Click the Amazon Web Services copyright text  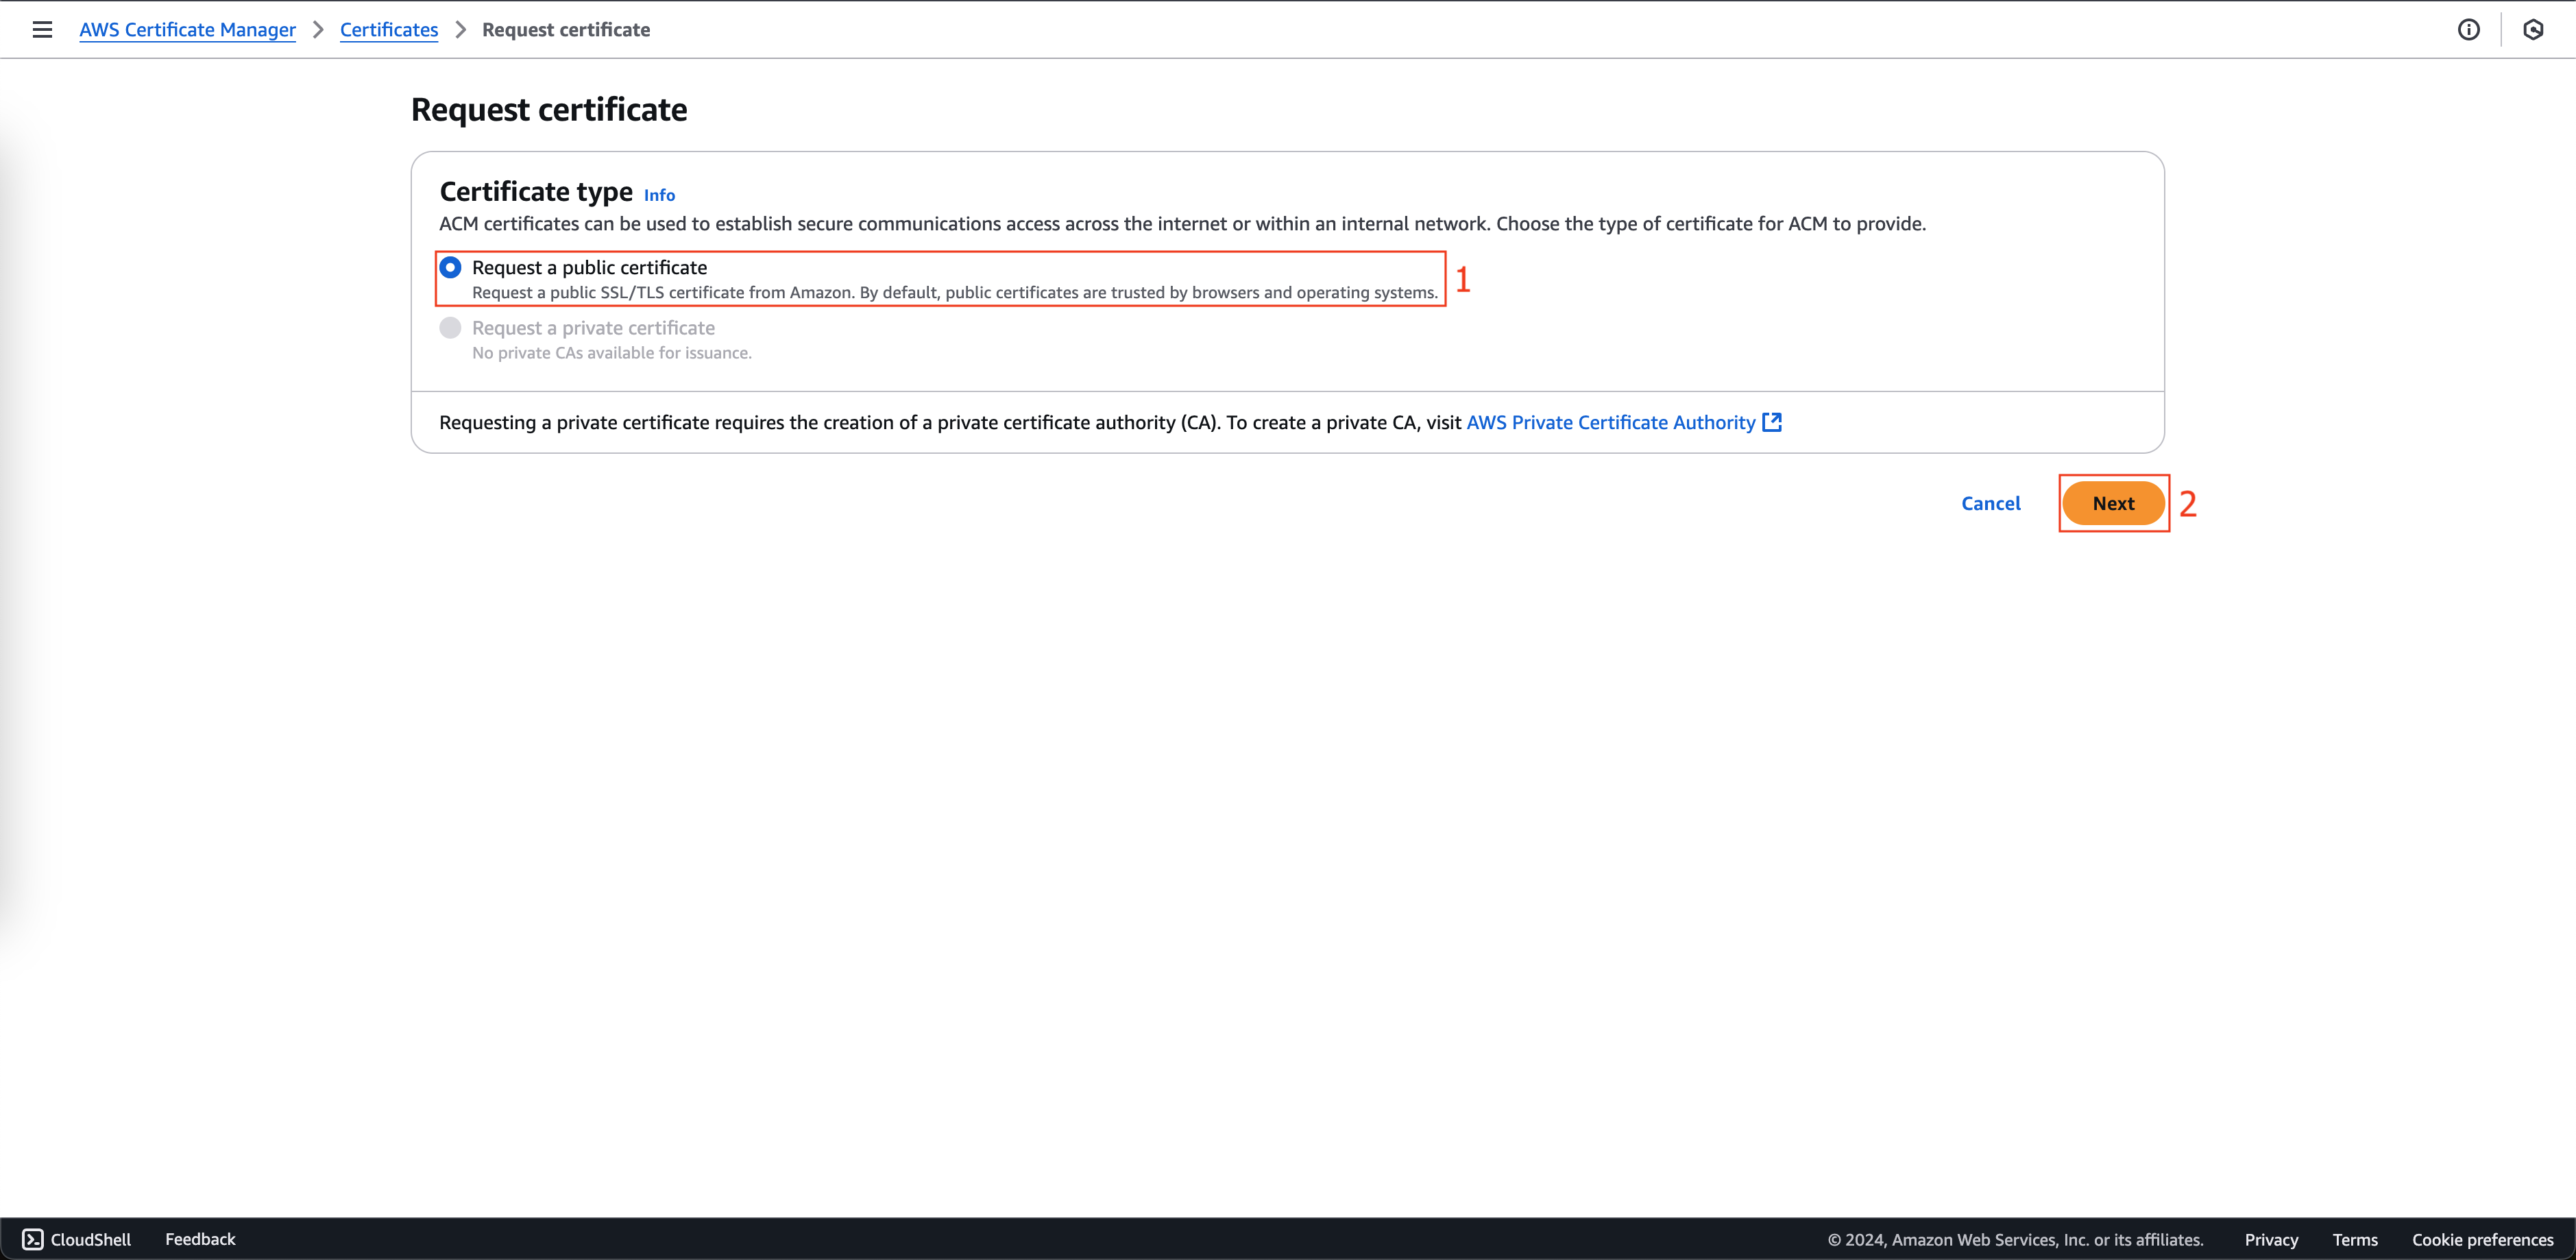coord(2015,1240)
